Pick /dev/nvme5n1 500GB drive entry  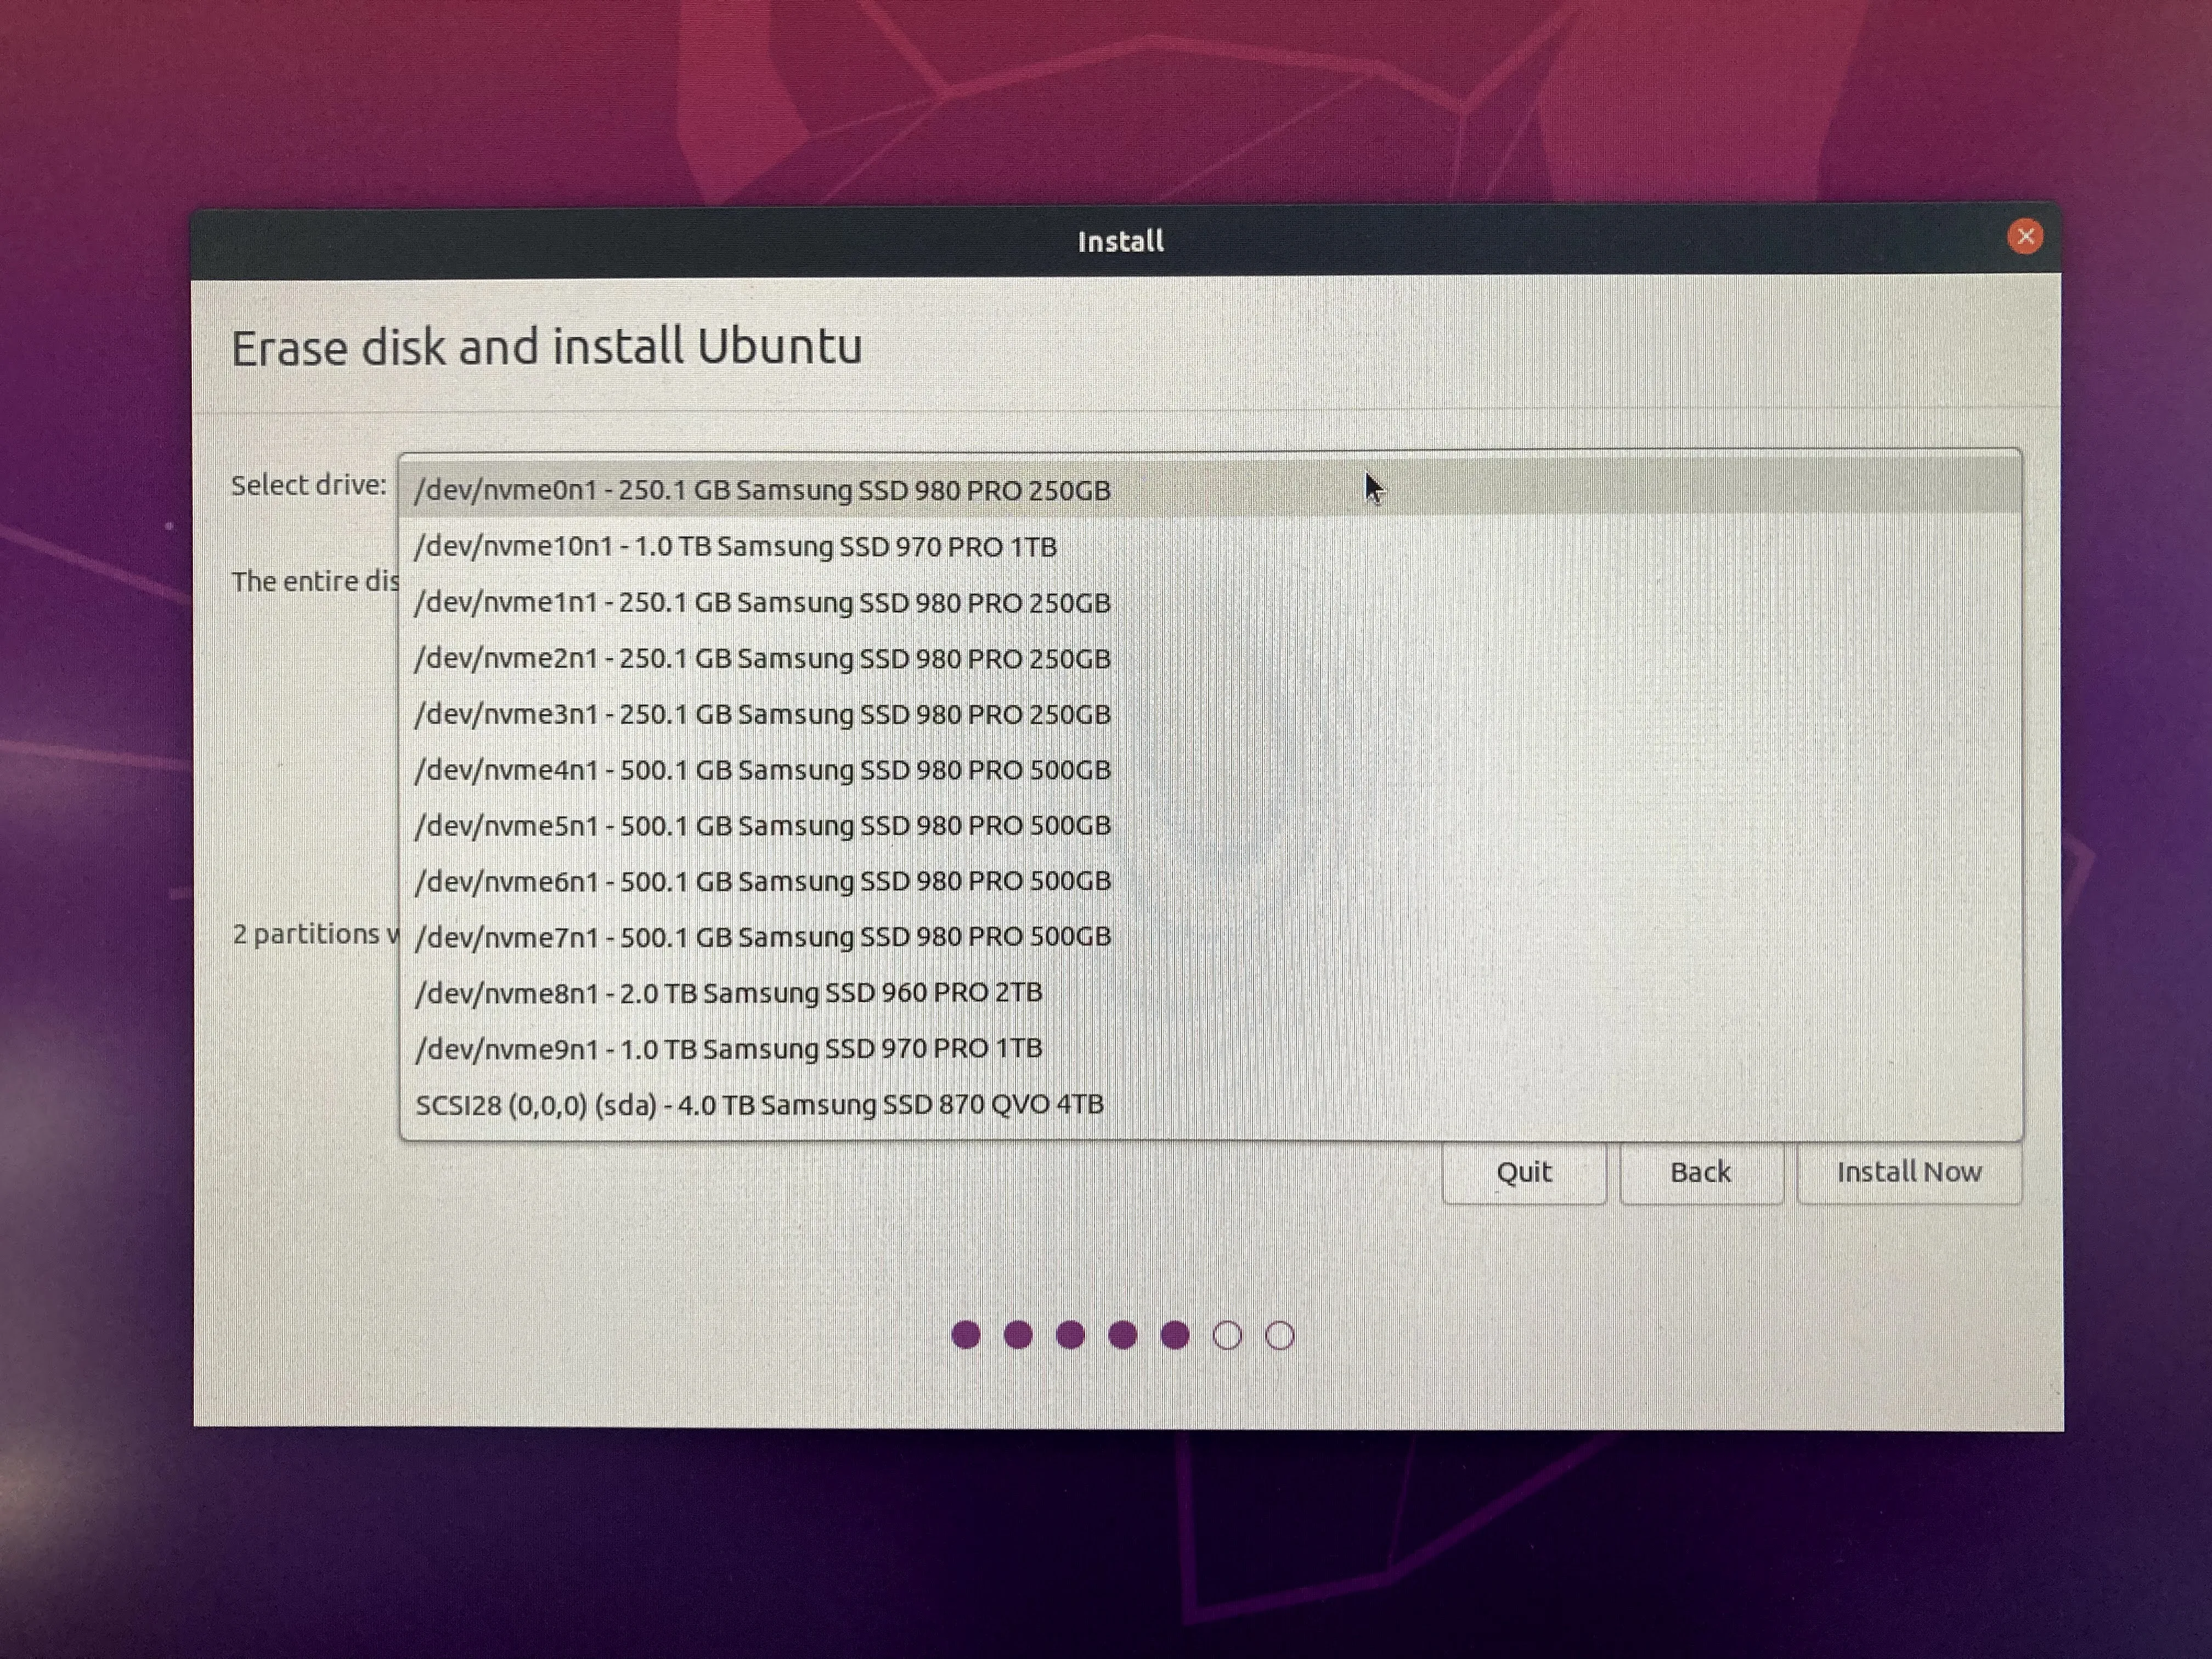[762, 825]
